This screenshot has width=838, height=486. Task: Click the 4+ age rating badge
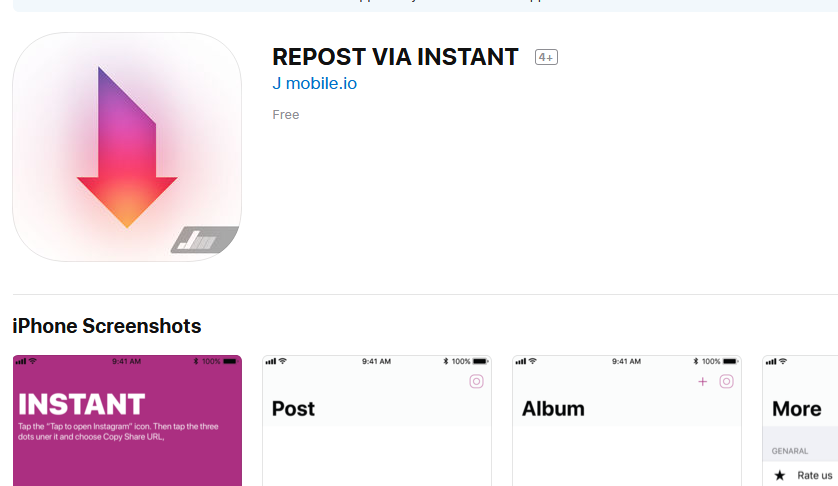[x=546, y=57]
